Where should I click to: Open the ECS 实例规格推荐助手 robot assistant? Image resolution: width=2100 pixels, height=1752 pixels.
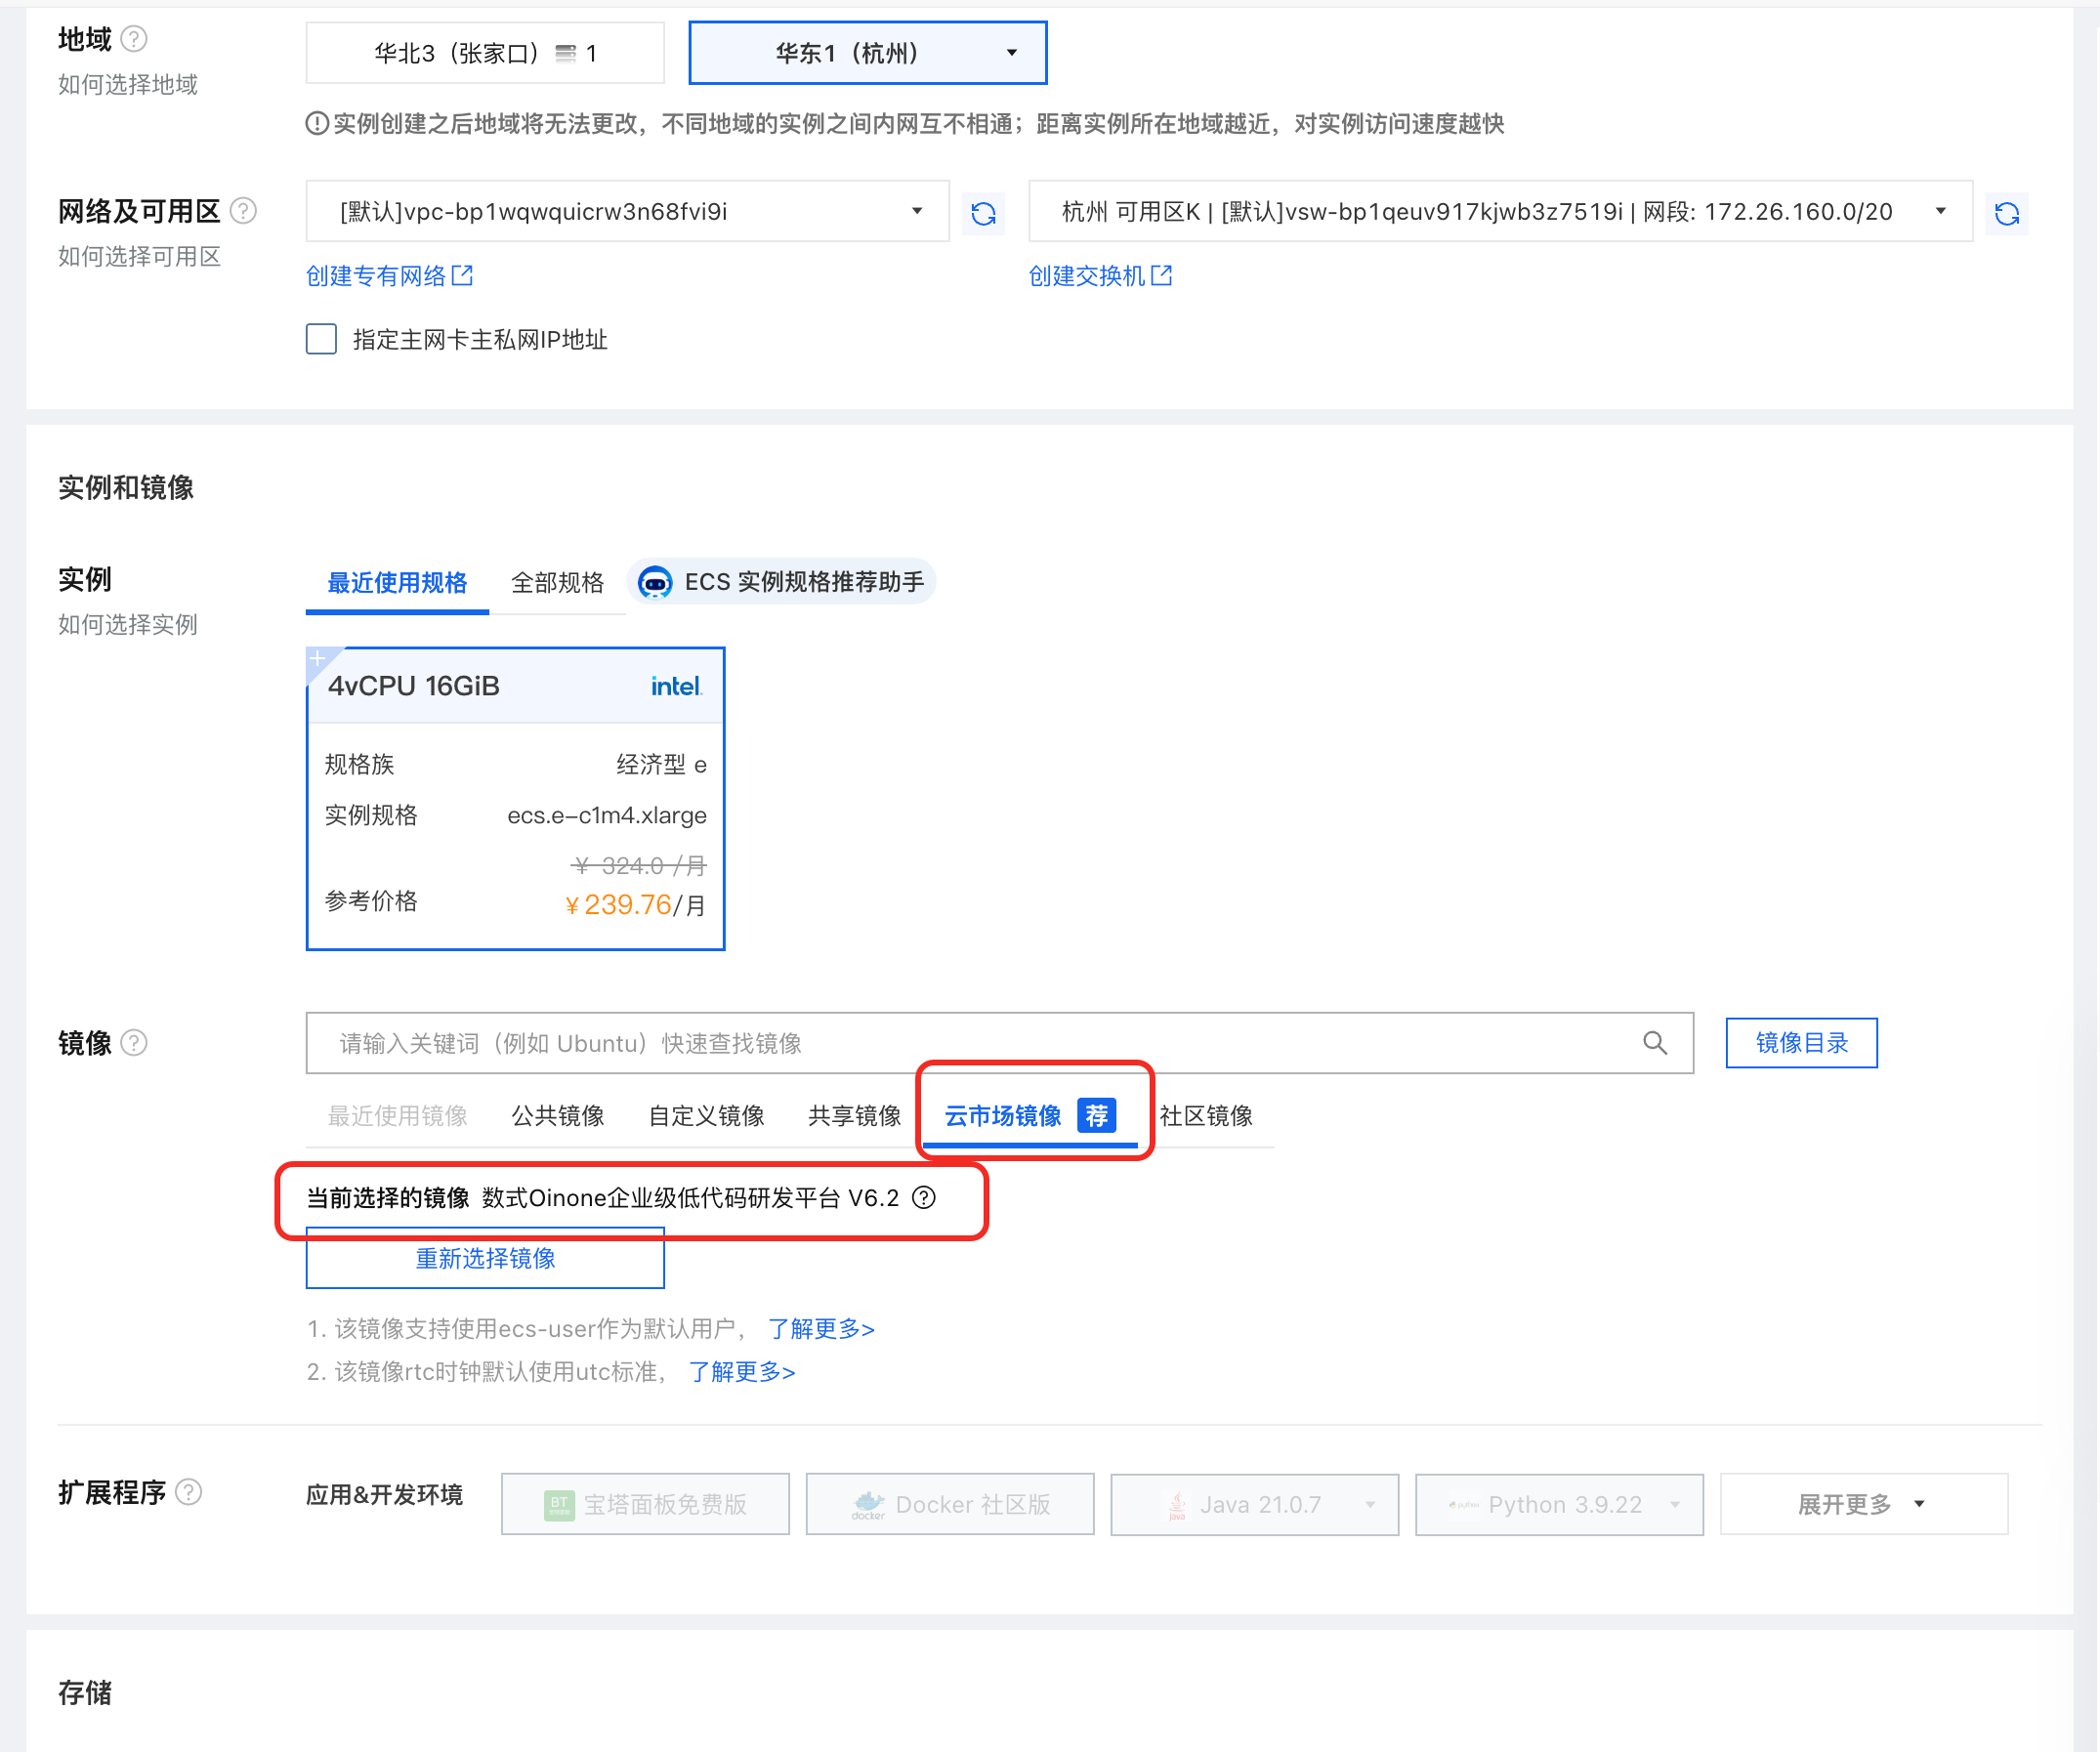tap(782, 582)
